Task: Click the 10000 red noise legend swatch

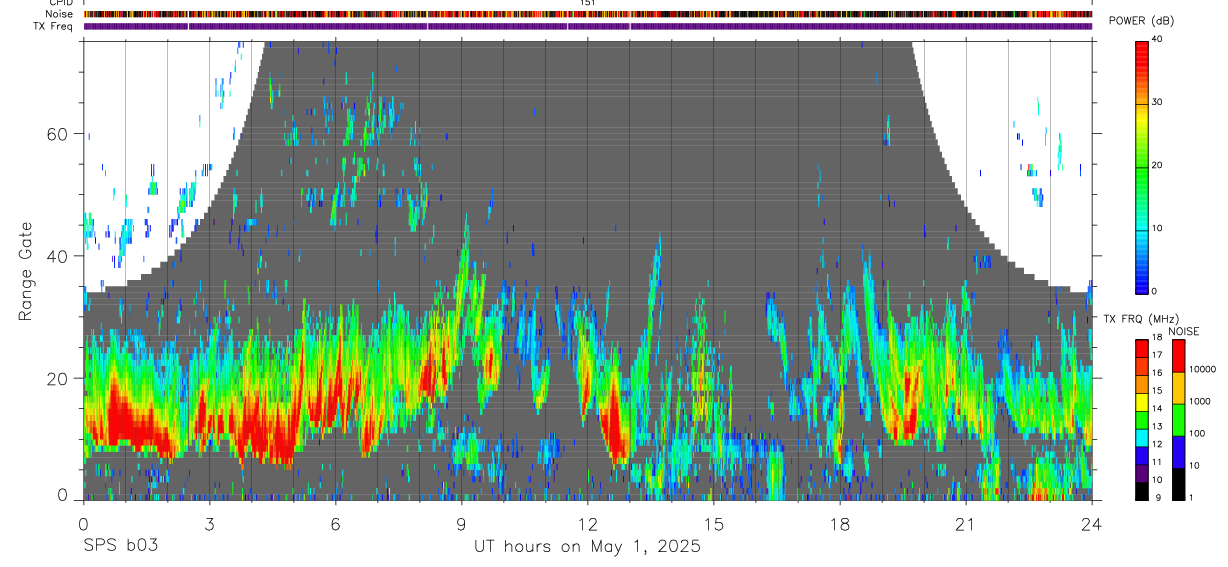Action: [1178, 356]
